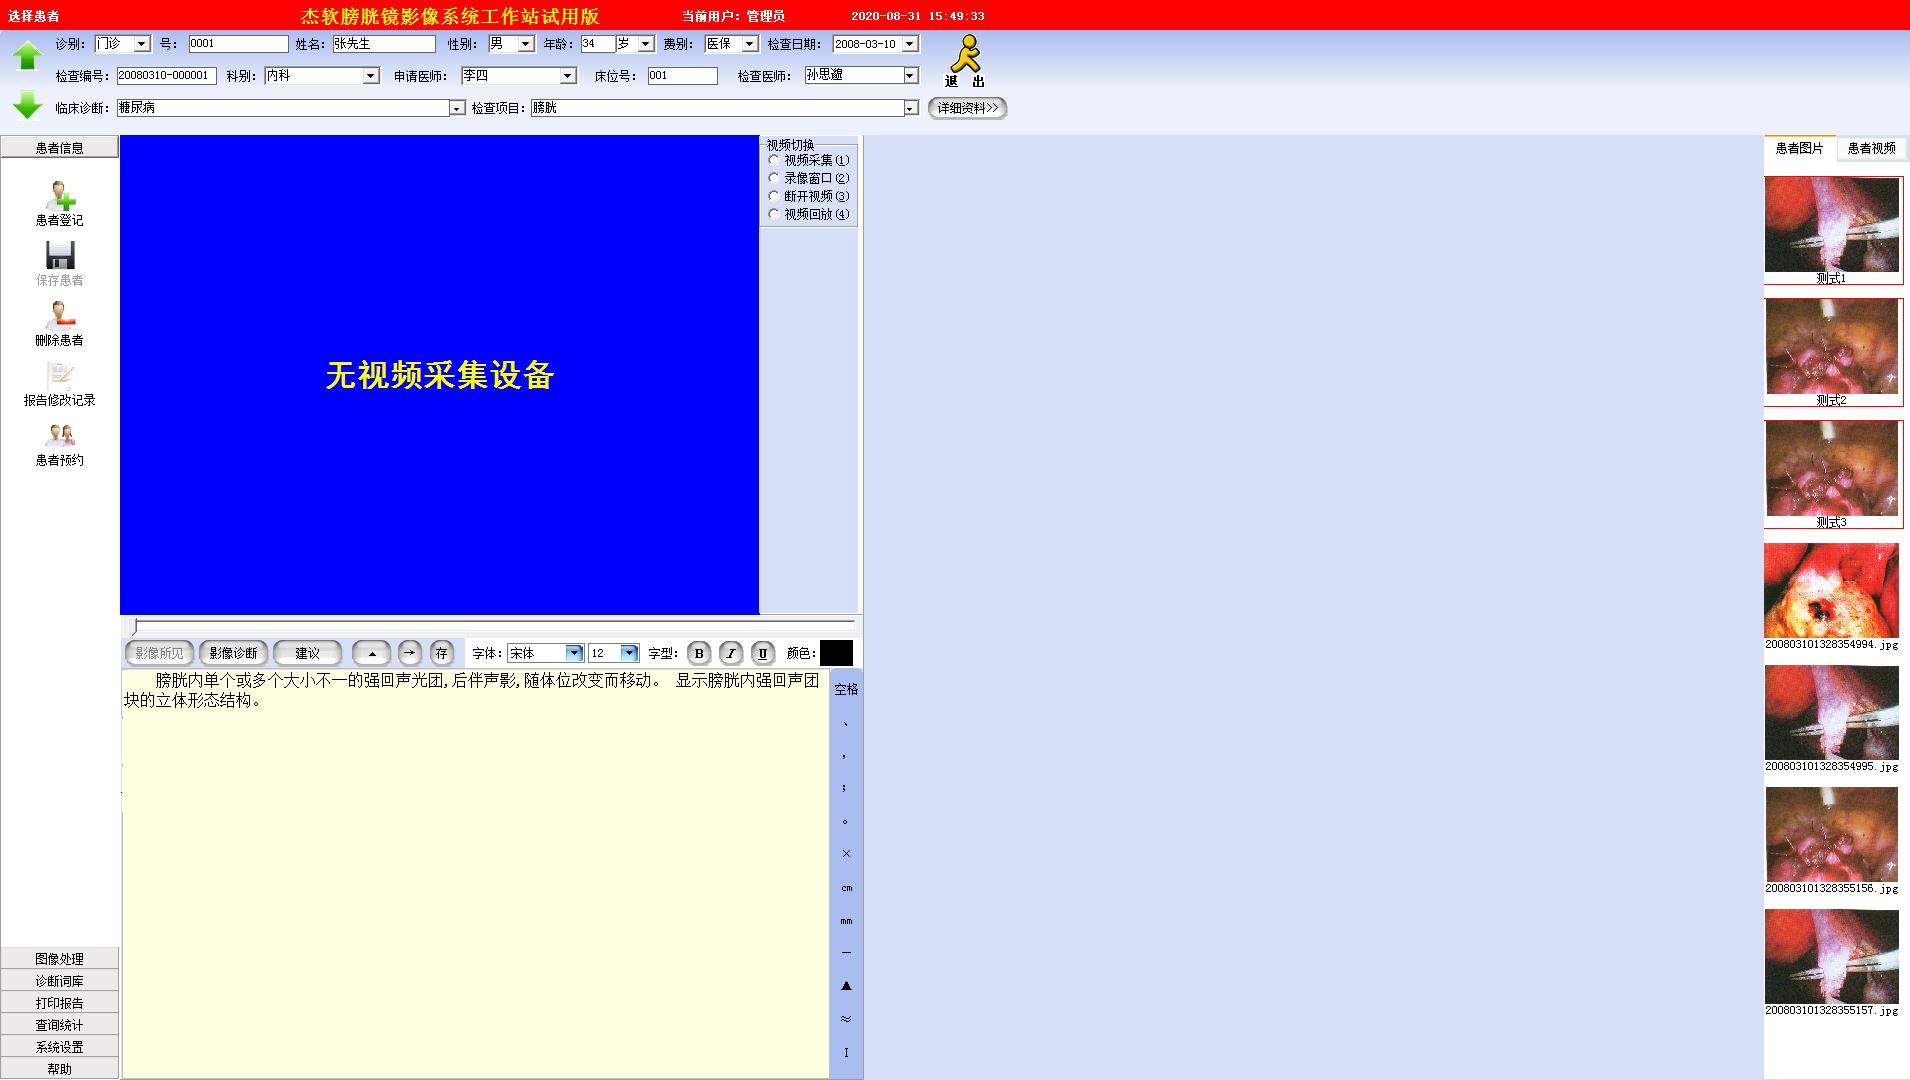Click the 影像诊断 button
The width and height of the screenshot is (1910, 1080).
(x=233, y=653)
